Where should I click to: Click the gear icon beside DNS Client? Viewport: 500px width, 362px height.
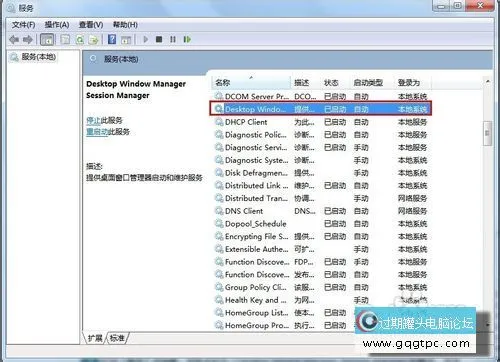click(219, 211)
